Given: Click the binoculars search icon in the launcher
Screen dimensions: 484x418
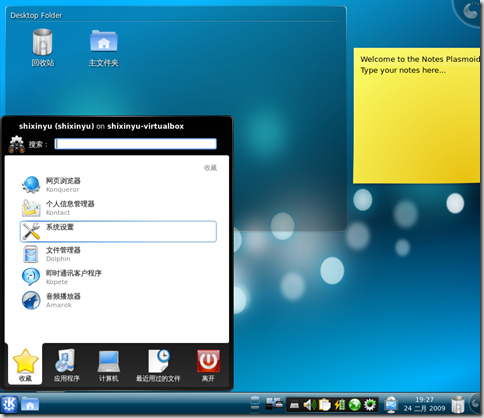Looking at the screenshot, I should tap(16, 144).
